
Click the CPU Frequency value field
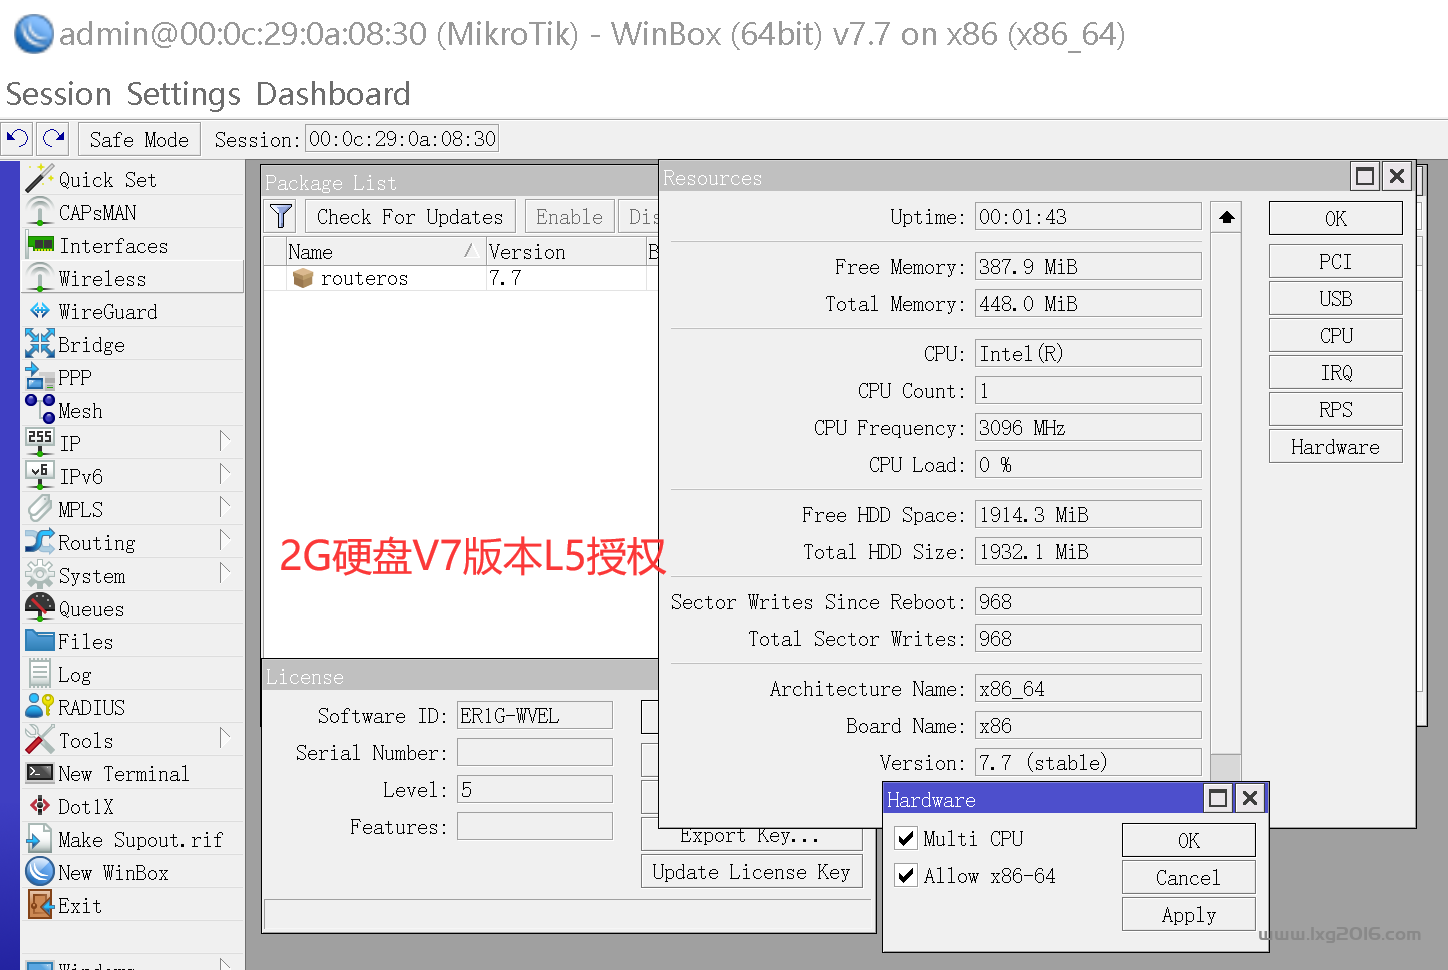1088,427
